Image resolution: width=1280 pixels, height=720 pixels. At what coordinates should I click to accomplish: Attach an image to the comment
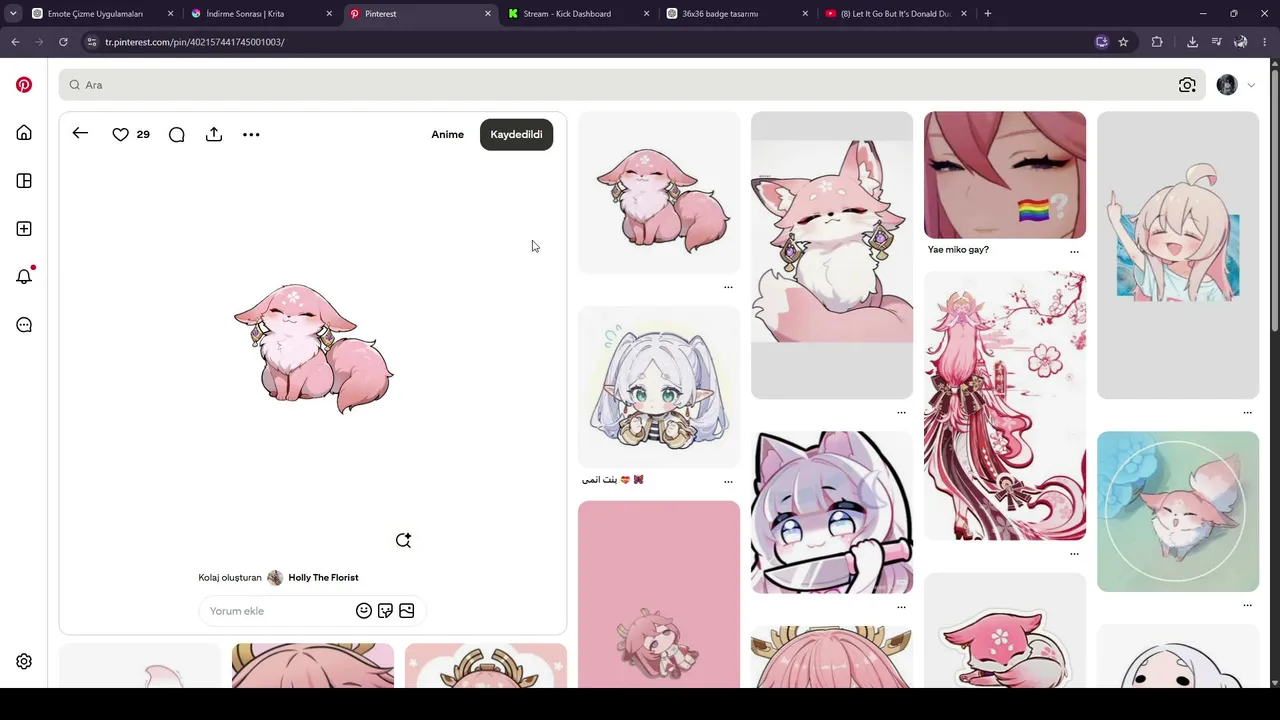(x=406, y=611)
